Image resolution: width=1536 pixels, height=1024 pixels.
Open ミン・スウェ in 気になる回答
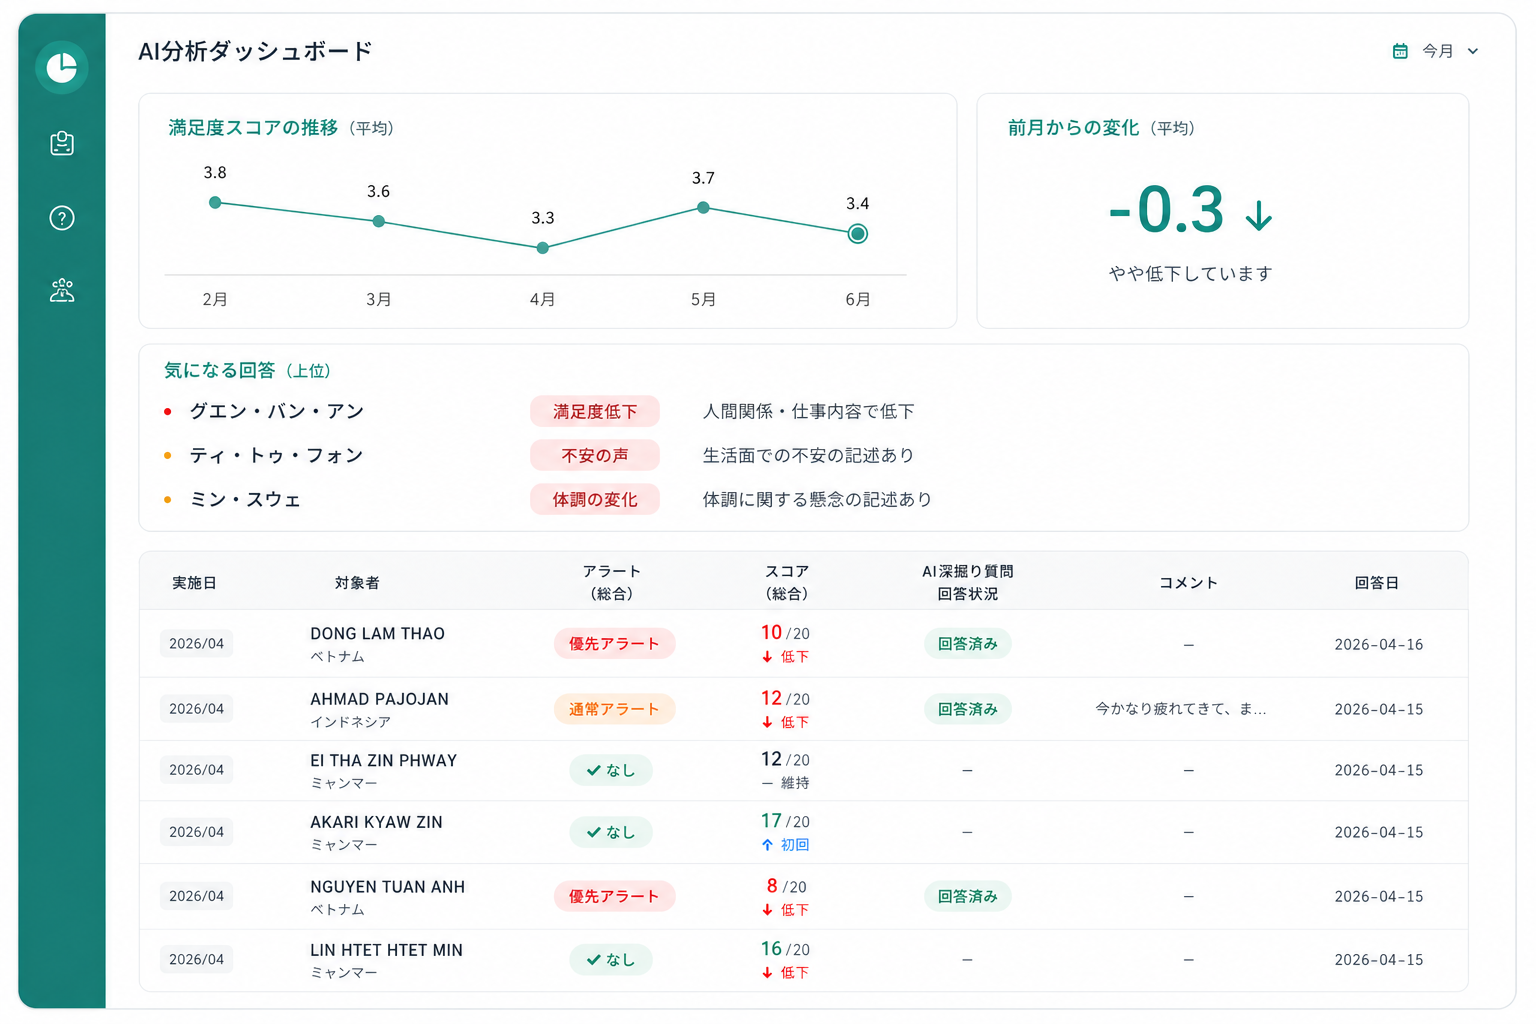tap(245, 499)
